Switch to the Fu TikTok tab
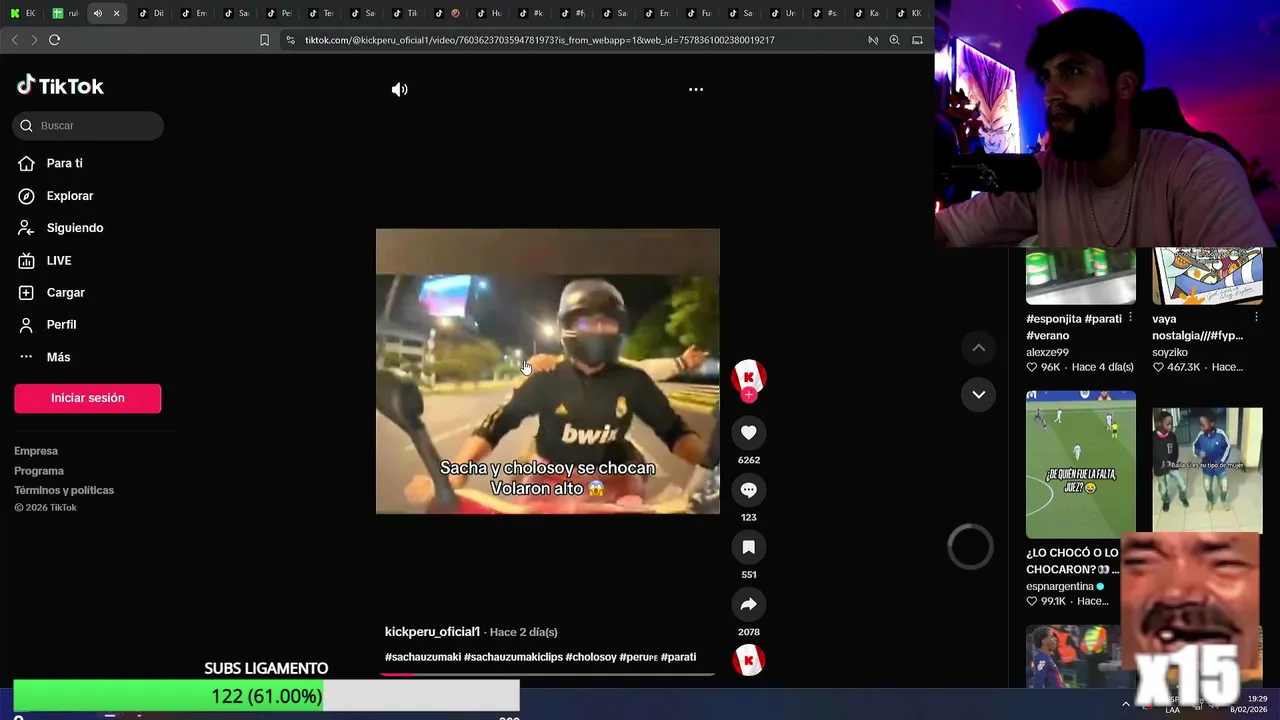 tap(698, 13)
